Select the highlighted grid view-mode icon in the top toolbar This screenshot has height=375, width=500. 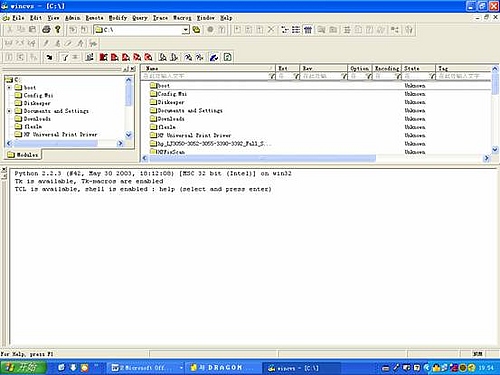click(308, 30)
